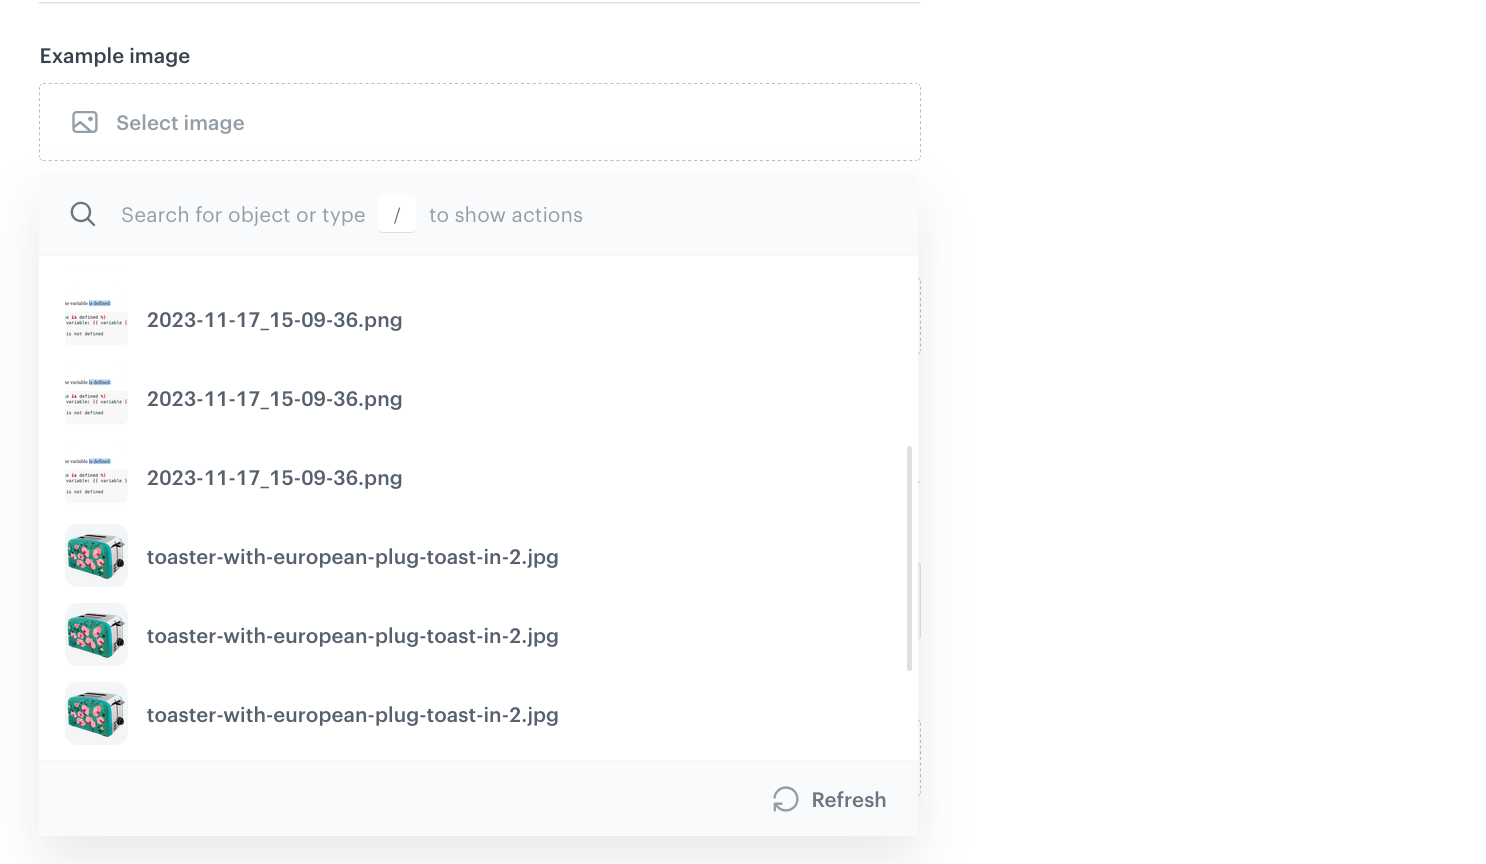Choose the last toaster image thumbnail
The height and width of the screenshot is (864, 1486).
[96, 714]
